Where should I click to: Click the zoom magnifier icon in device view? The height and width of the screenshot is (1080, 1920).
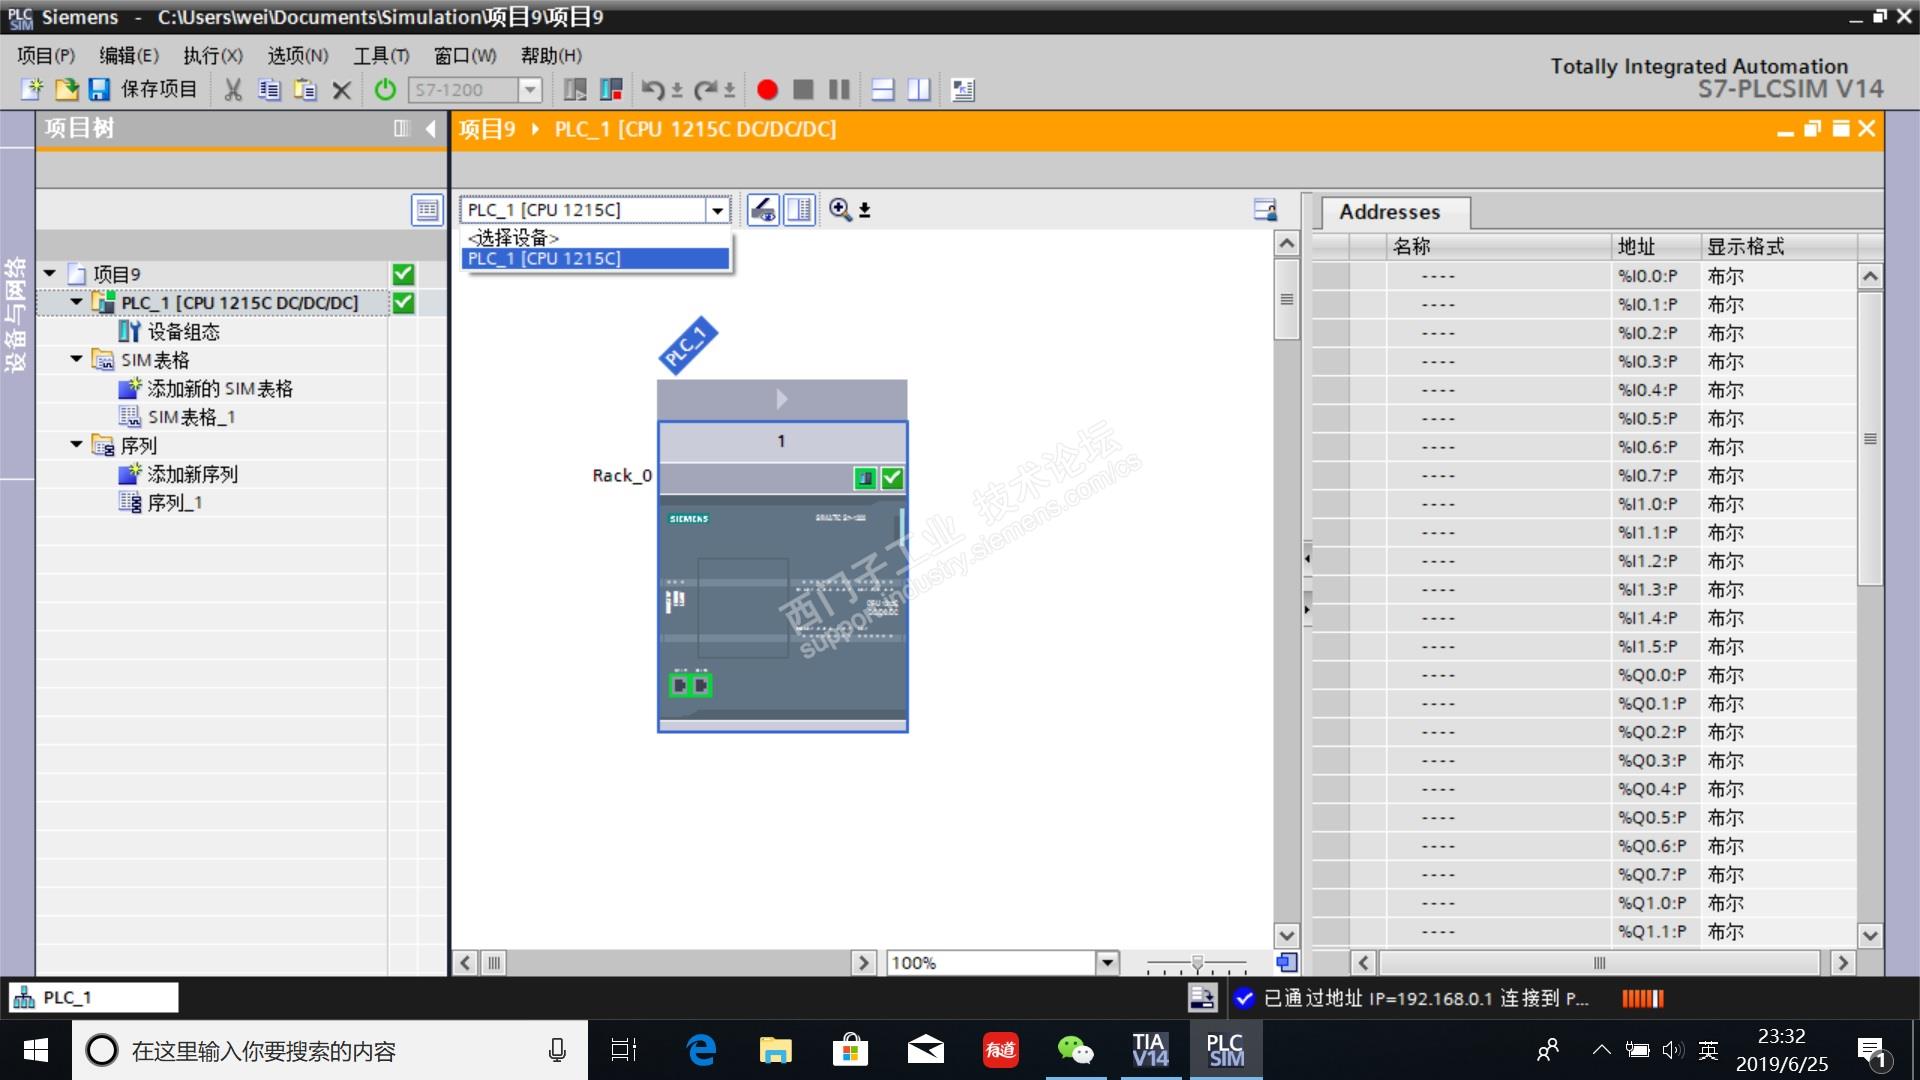tap(840, 210)
